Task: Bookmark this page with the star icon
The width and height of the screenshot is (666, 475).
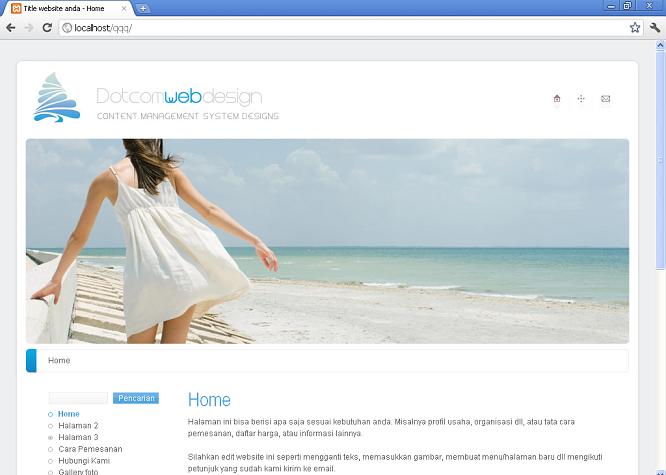Action: 635,28
